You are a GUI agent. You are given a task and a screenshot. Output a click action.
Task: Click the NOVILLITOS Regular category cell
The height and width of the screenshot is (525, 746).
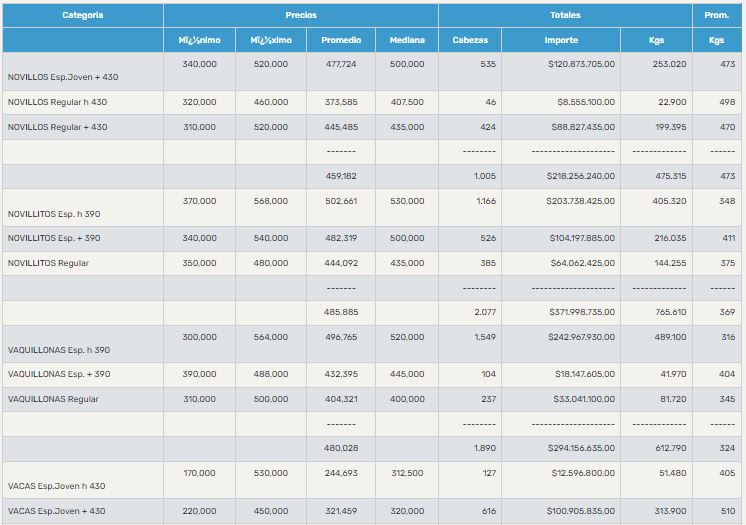(x=48, y=263)
